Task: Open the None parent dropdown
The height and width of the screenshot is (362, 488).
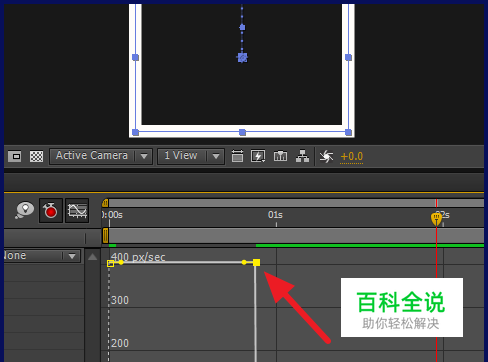Action: 42,256
